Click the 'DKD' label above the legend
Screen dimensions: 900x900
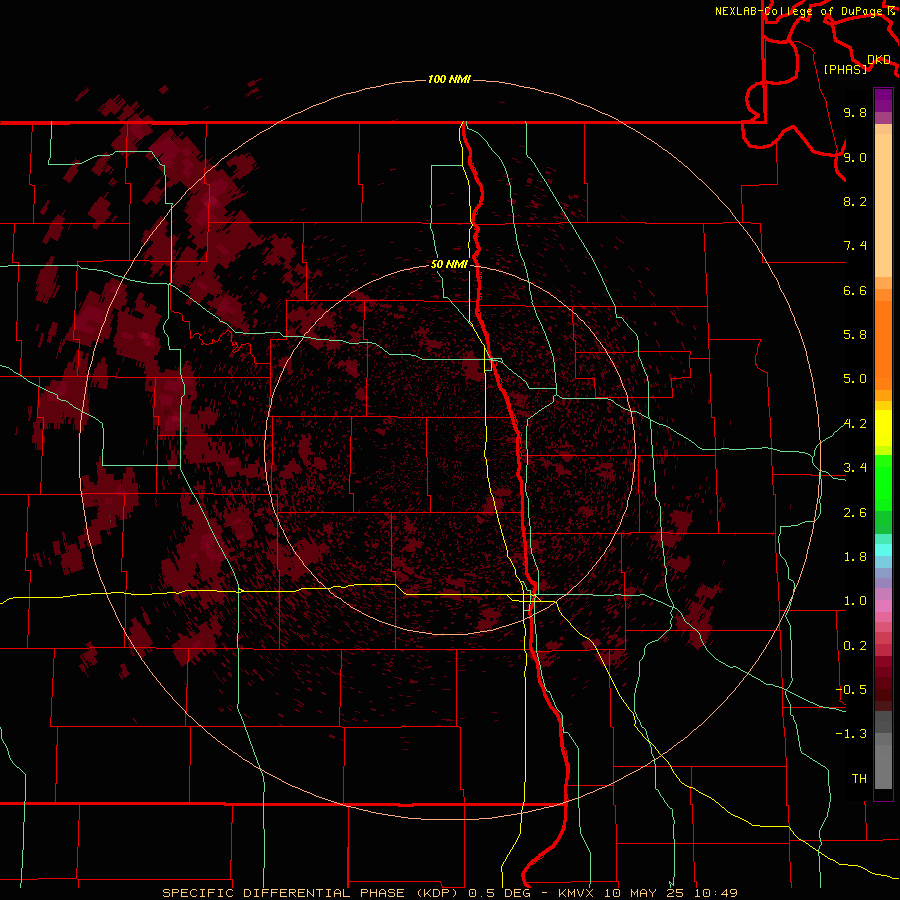pos(879,60)
